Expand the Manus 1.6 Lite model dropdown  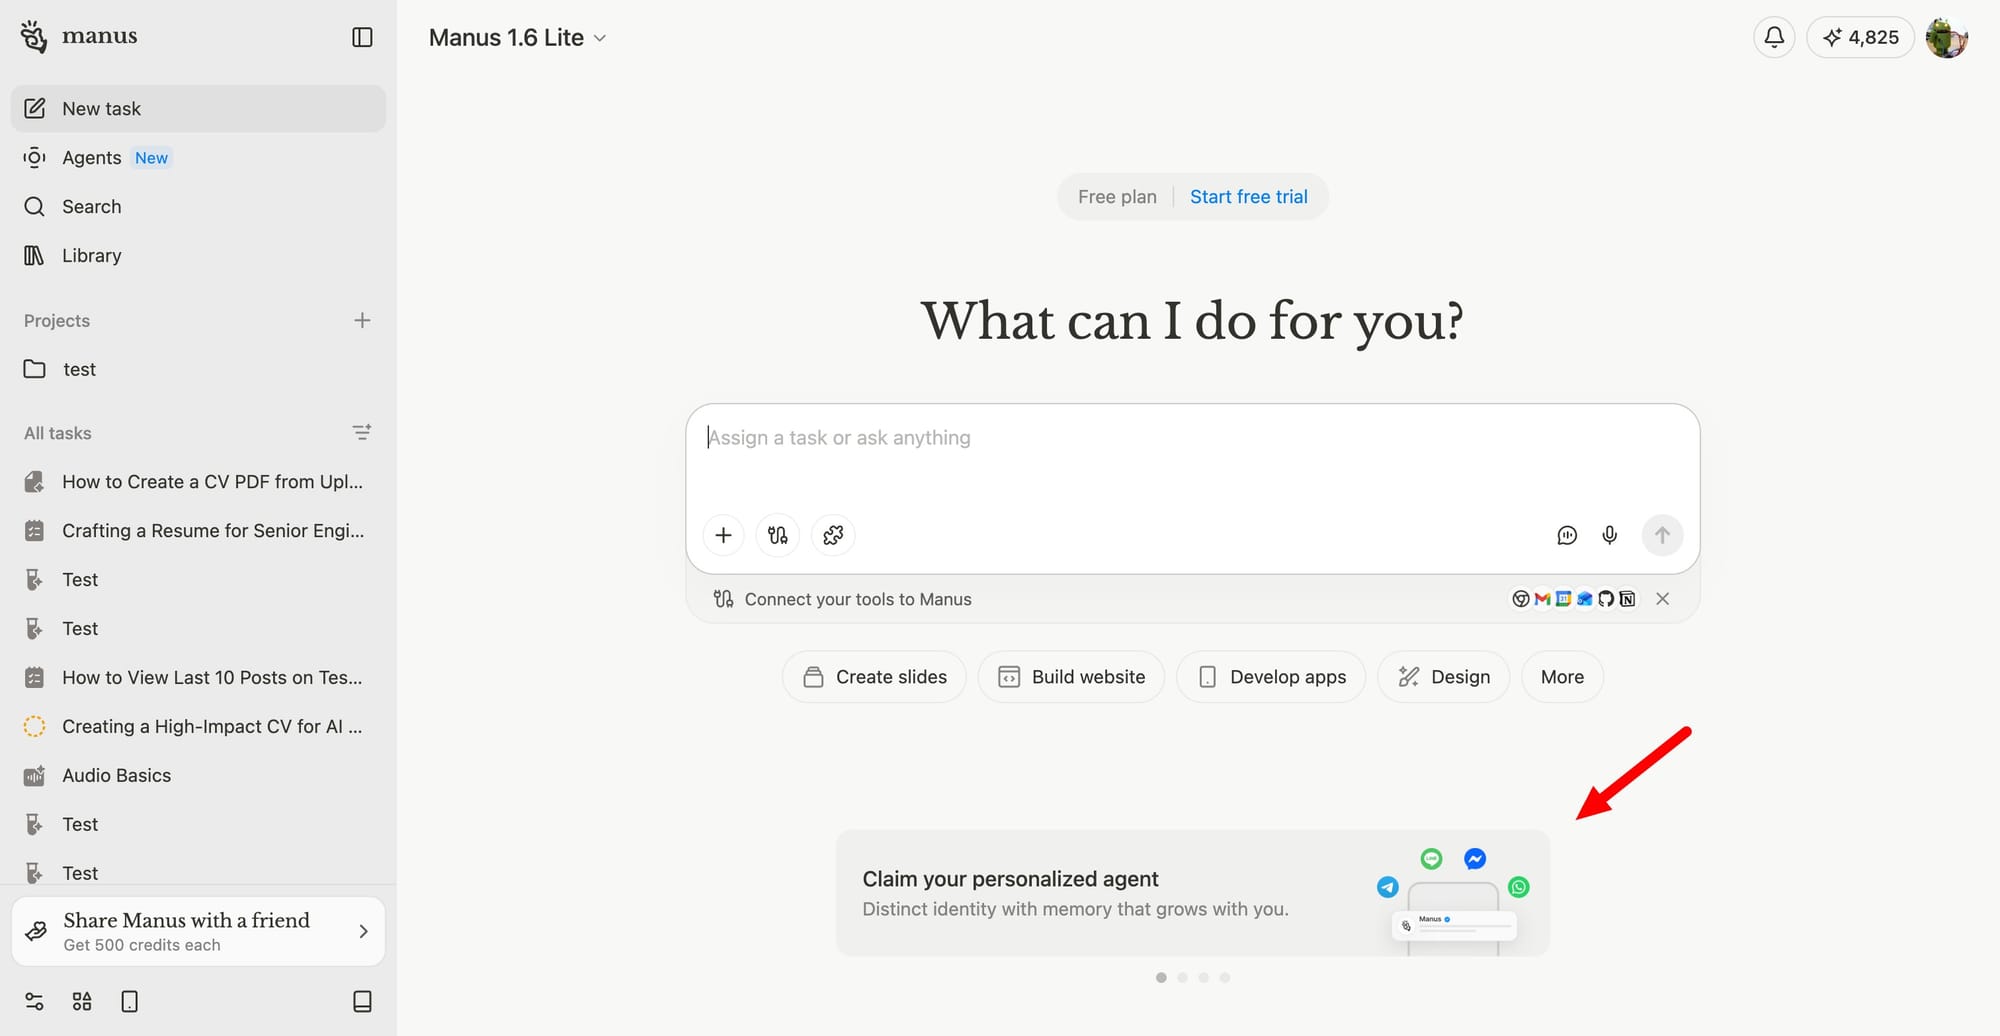[517, 38]
